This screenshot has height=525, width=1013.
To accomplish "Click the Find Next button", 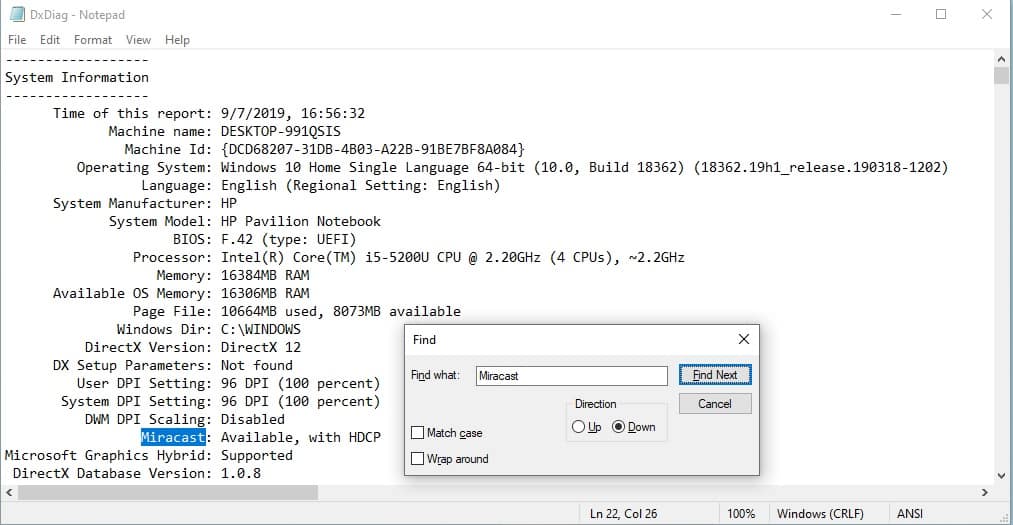I will (715, 375).
